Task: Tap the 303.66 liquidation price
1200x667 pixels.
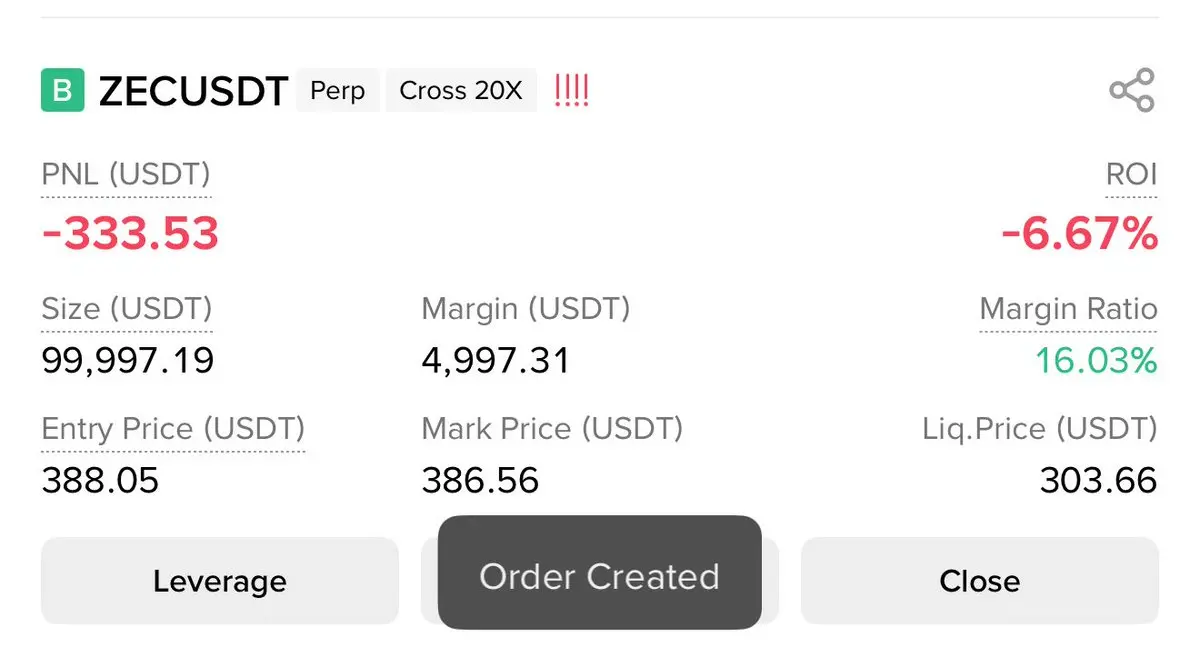Action: coord(1098,481)
